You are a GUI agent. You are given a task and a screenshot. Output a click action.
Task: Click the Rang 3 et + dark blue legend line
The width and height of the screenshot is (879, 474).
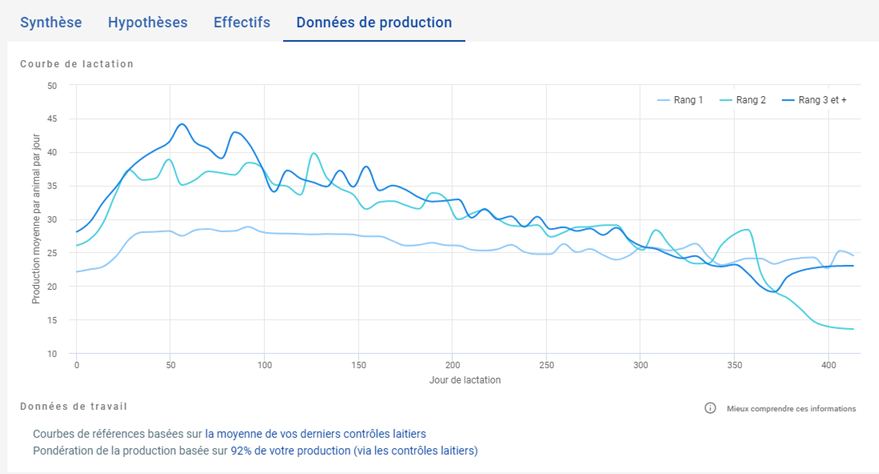click(x=788, y=100)
